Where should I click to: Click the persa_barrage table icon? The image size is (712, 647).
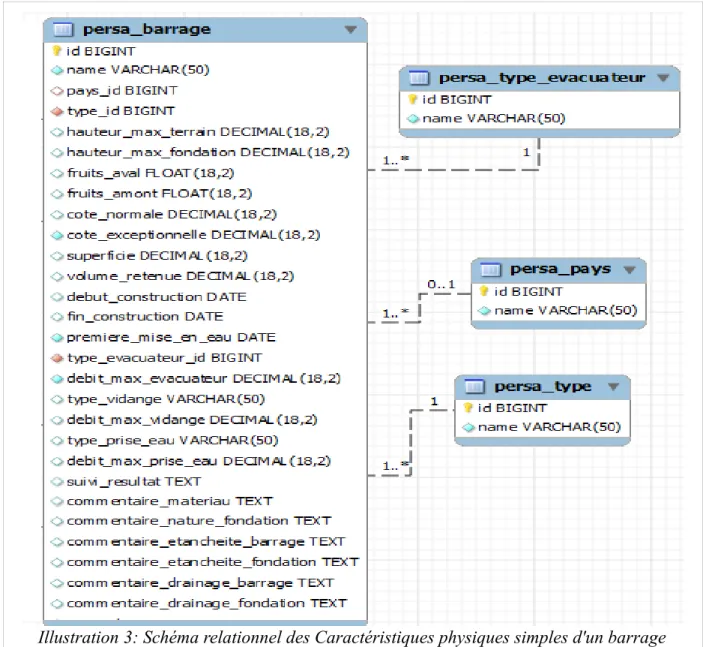(x=63, y=30)
